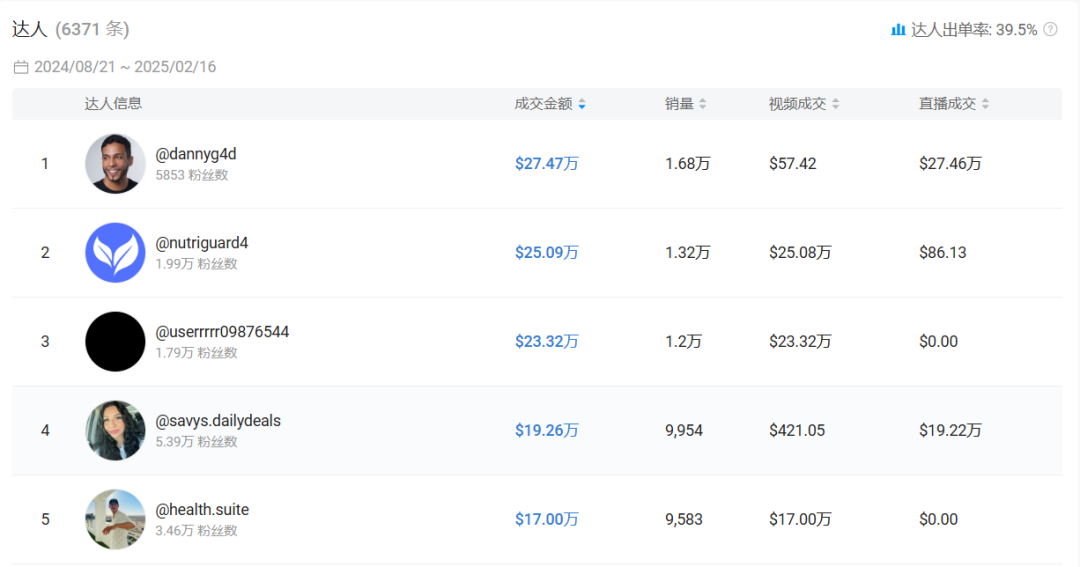The image size is (1080, 567).
Task: Select the 1.32万 sales value
Action: pyautogui.click(x=687, y=252)
